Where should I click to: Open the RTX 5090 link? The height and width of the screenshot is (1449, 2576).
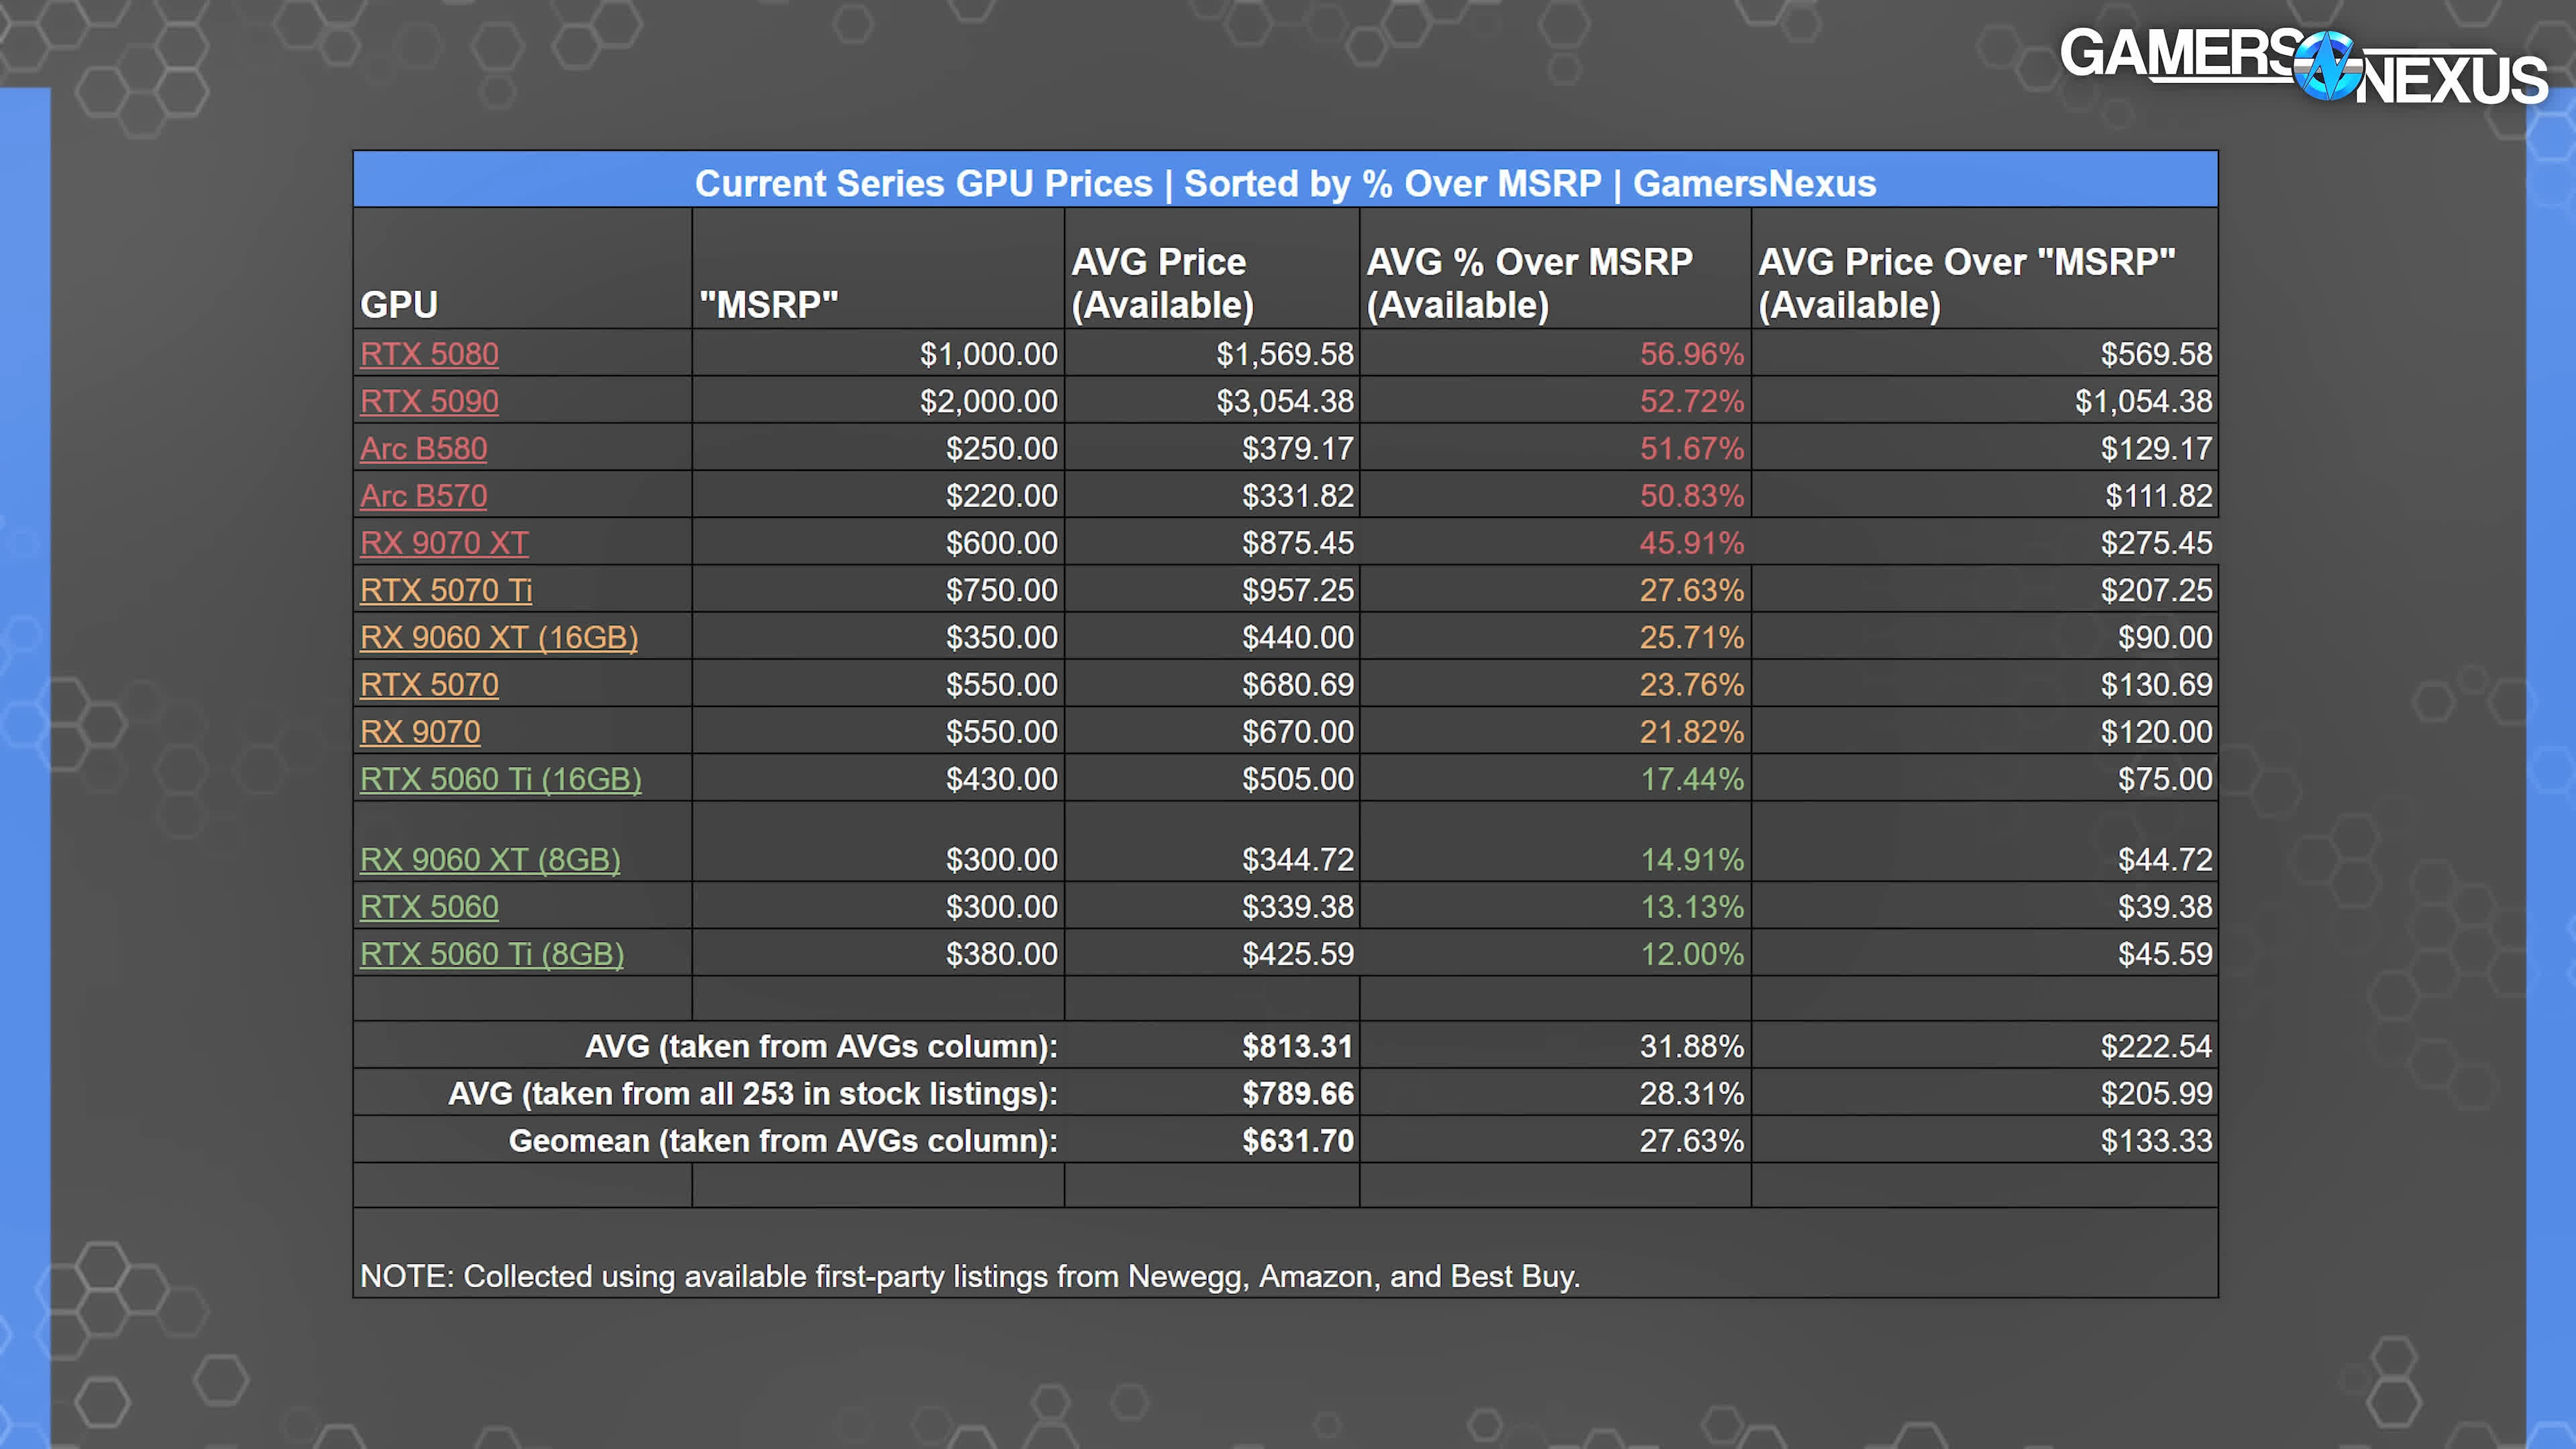[x=429, y=401]
